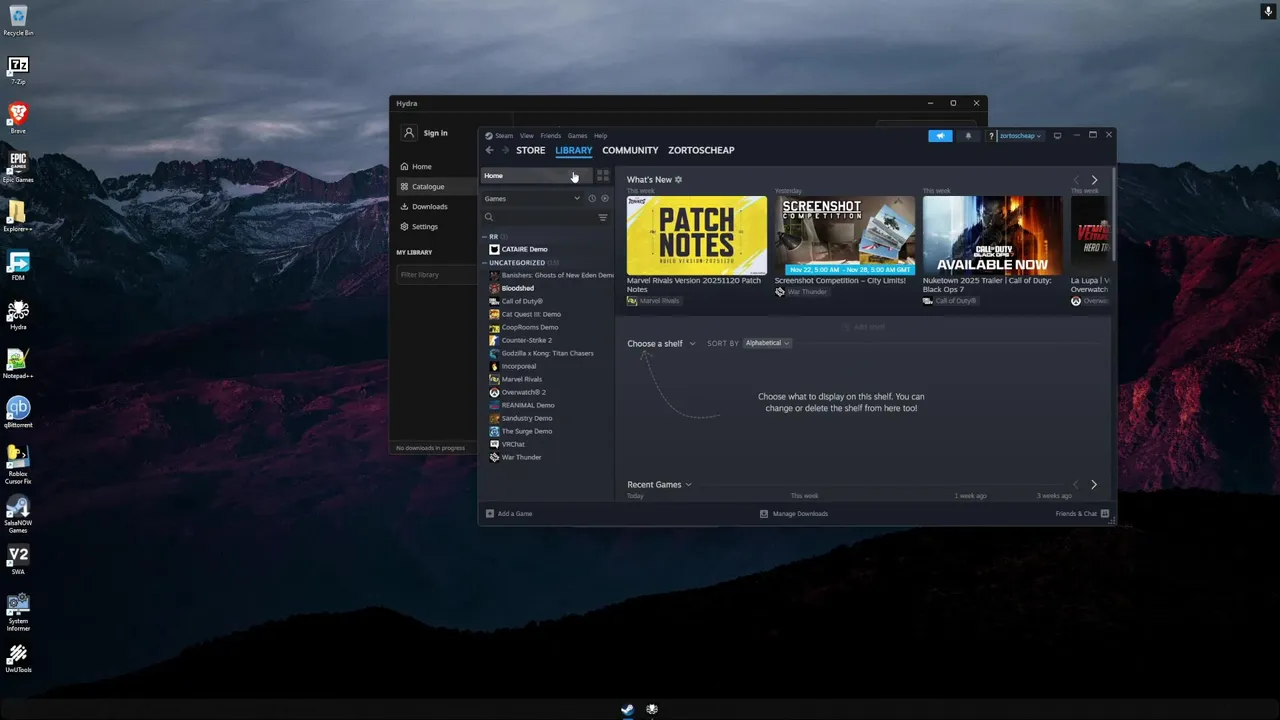
Task: Open the Friends menu
Action: (x=551, y=136)
